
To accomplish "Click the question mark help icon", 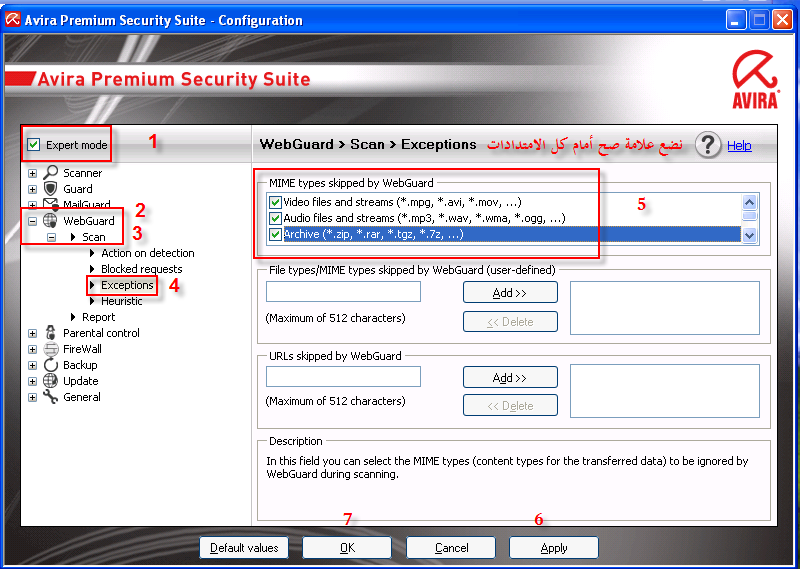I will tap(708, 145).
